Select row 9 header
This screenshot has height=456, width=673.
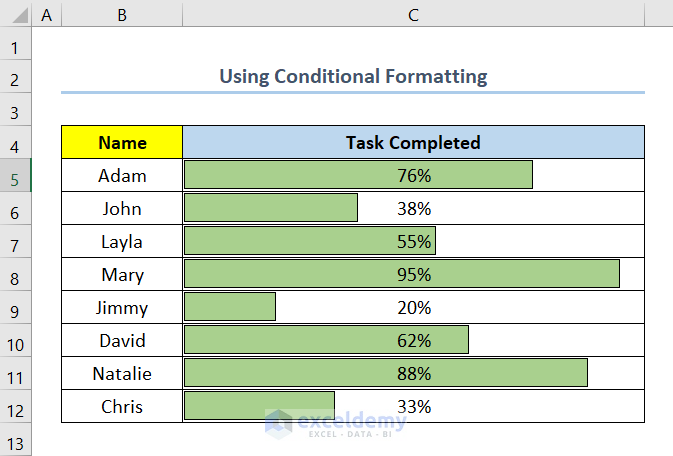tap(16, 307)
